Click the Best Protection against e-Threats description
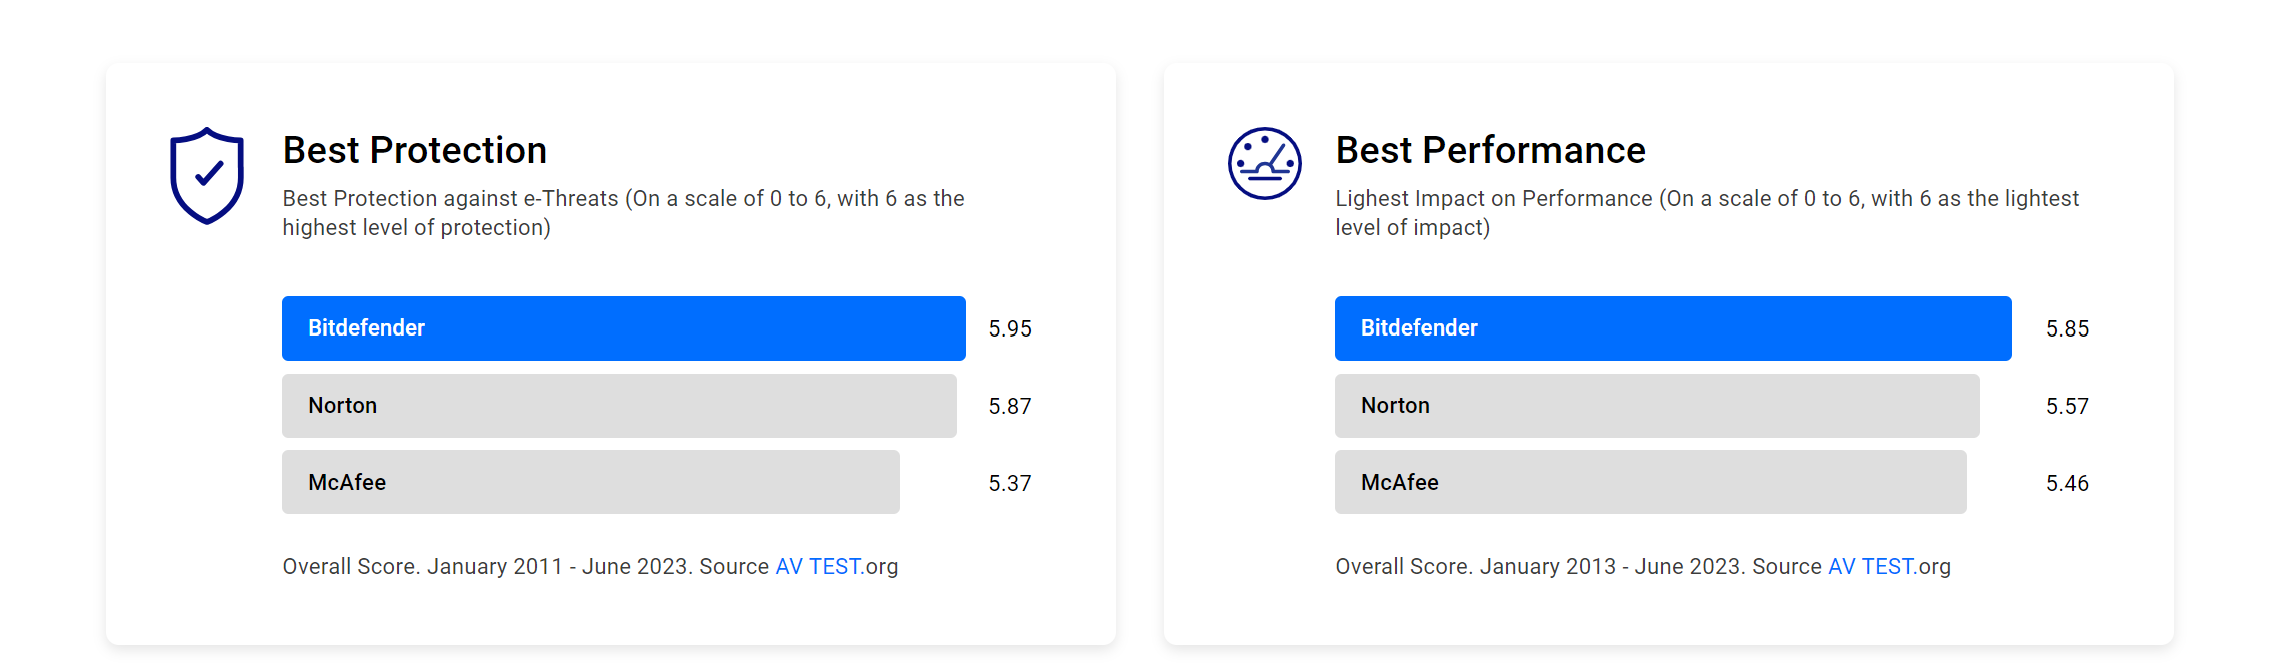This screenshot has height=668, width=2290. (622, 213)
